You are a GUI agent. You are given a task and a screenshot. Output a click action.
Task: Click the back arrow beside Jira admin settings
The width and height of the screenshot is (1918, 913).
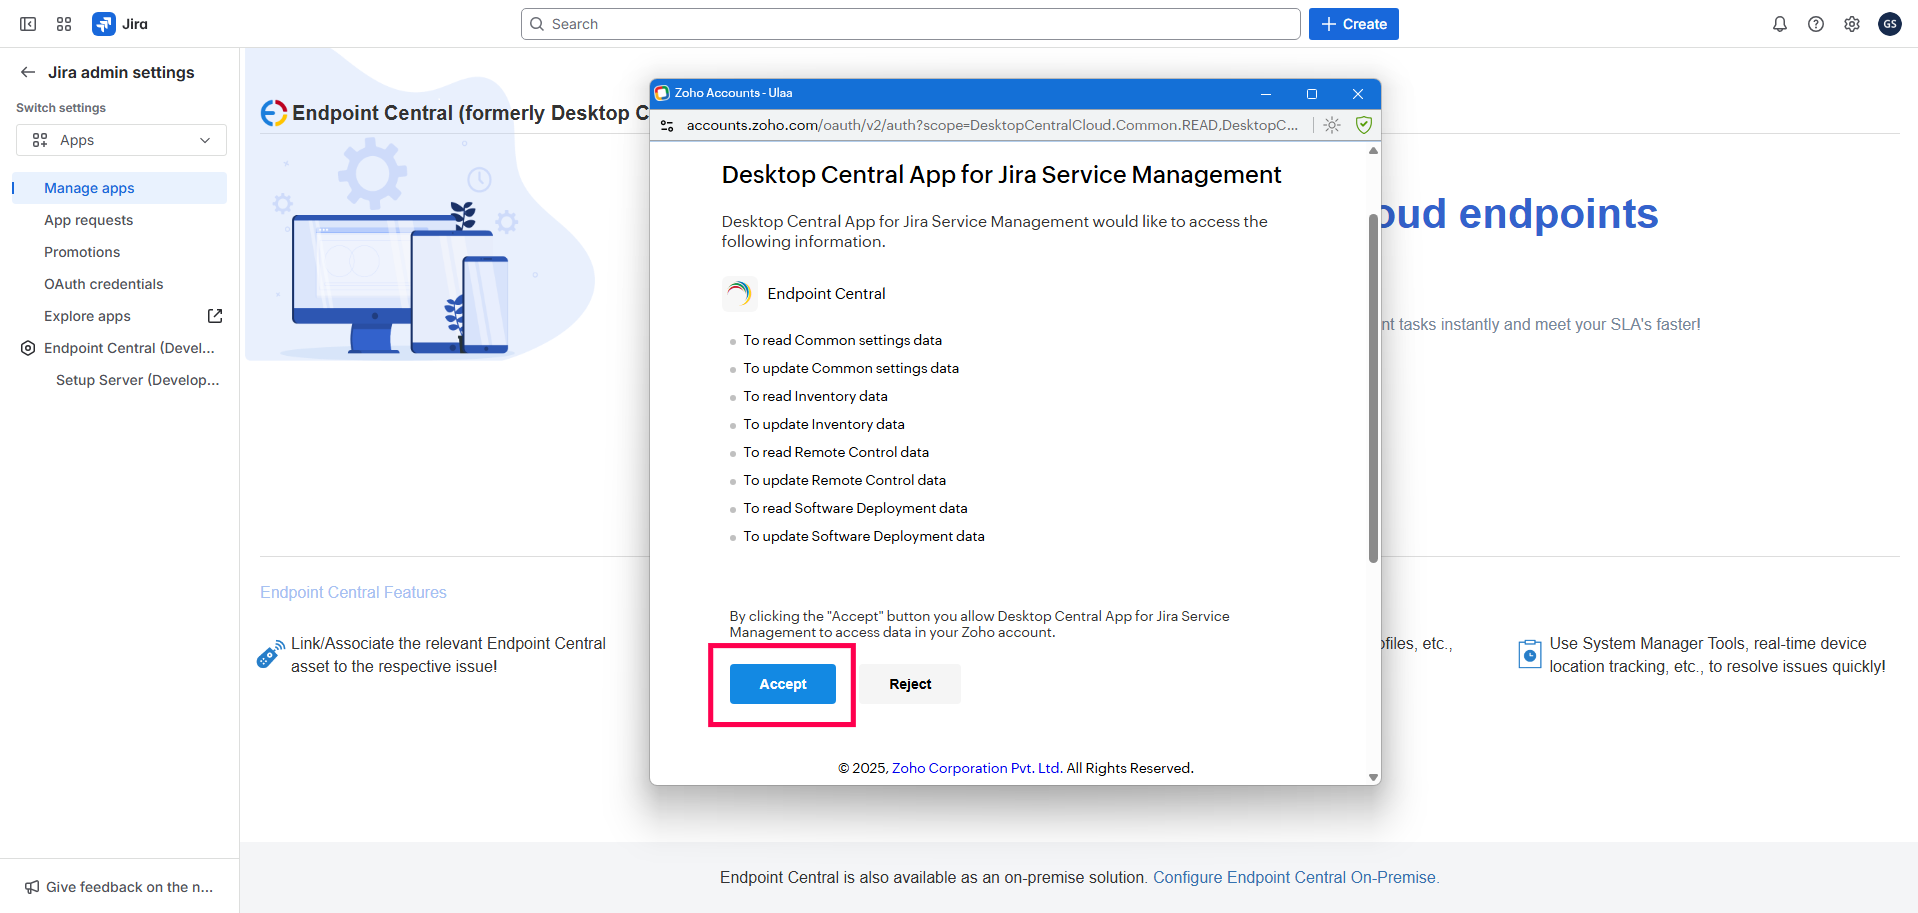[x=27, y=72]
